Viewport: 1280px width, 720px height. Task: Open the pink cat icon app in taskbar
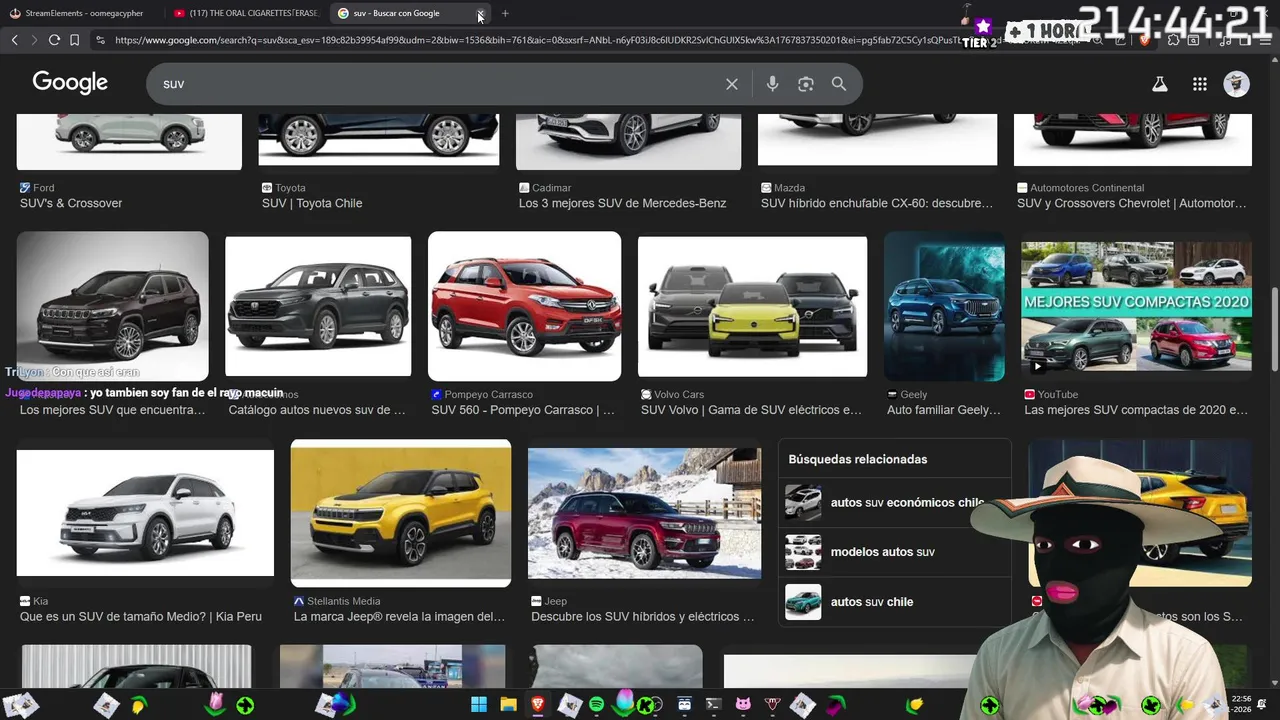743,705
